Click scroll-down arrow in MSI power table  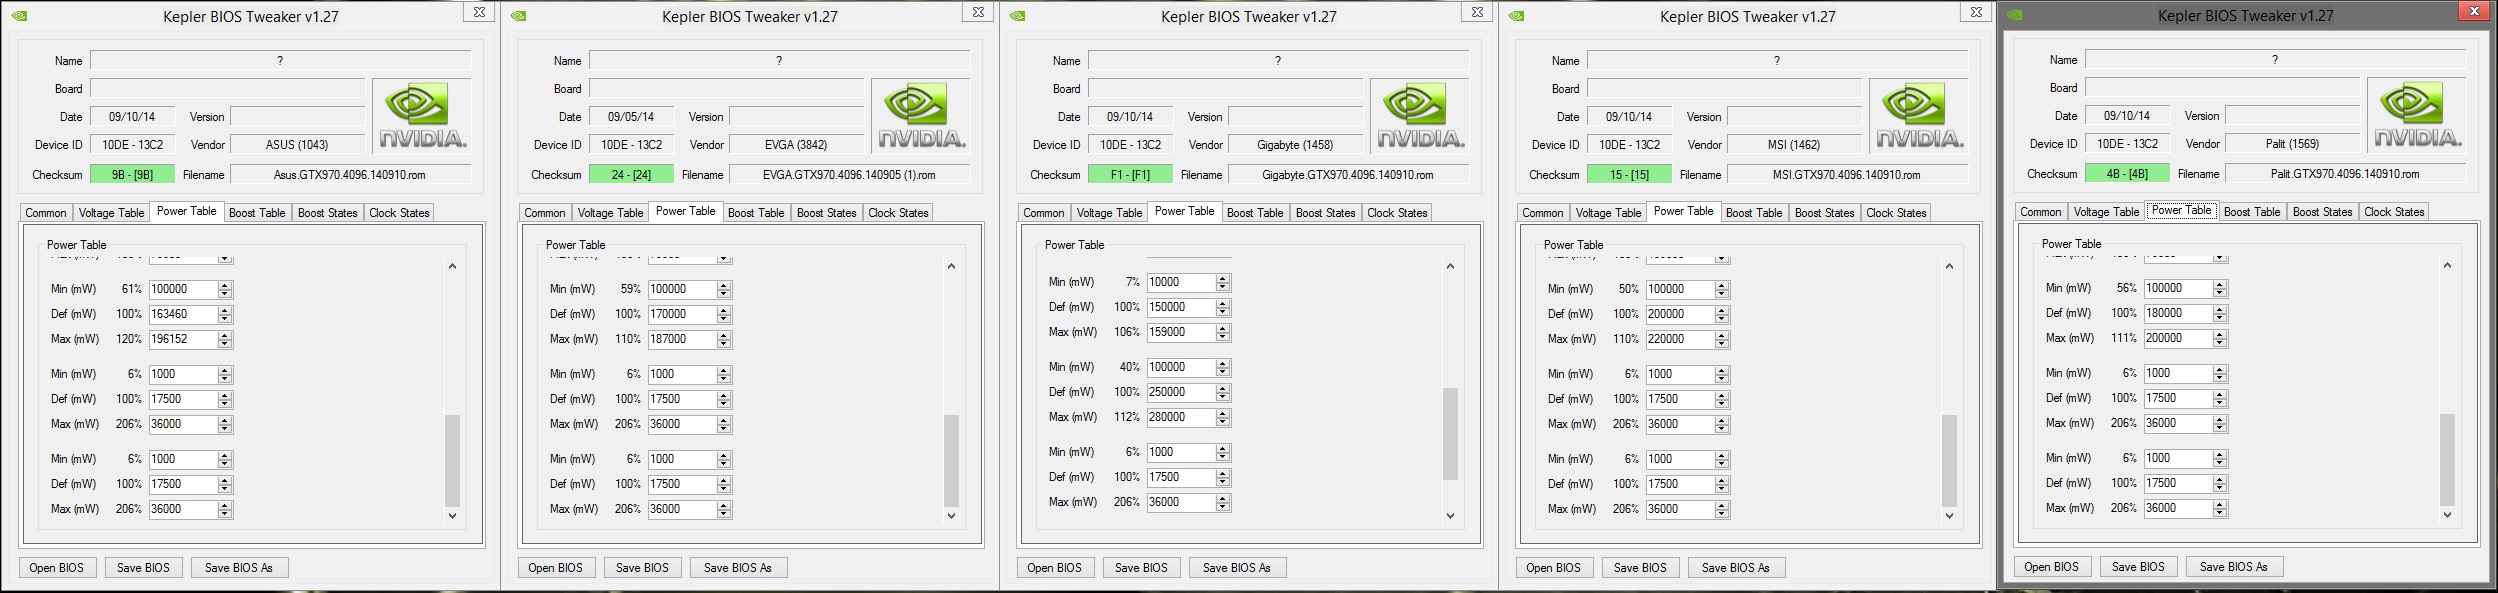tap(1949, 516)
